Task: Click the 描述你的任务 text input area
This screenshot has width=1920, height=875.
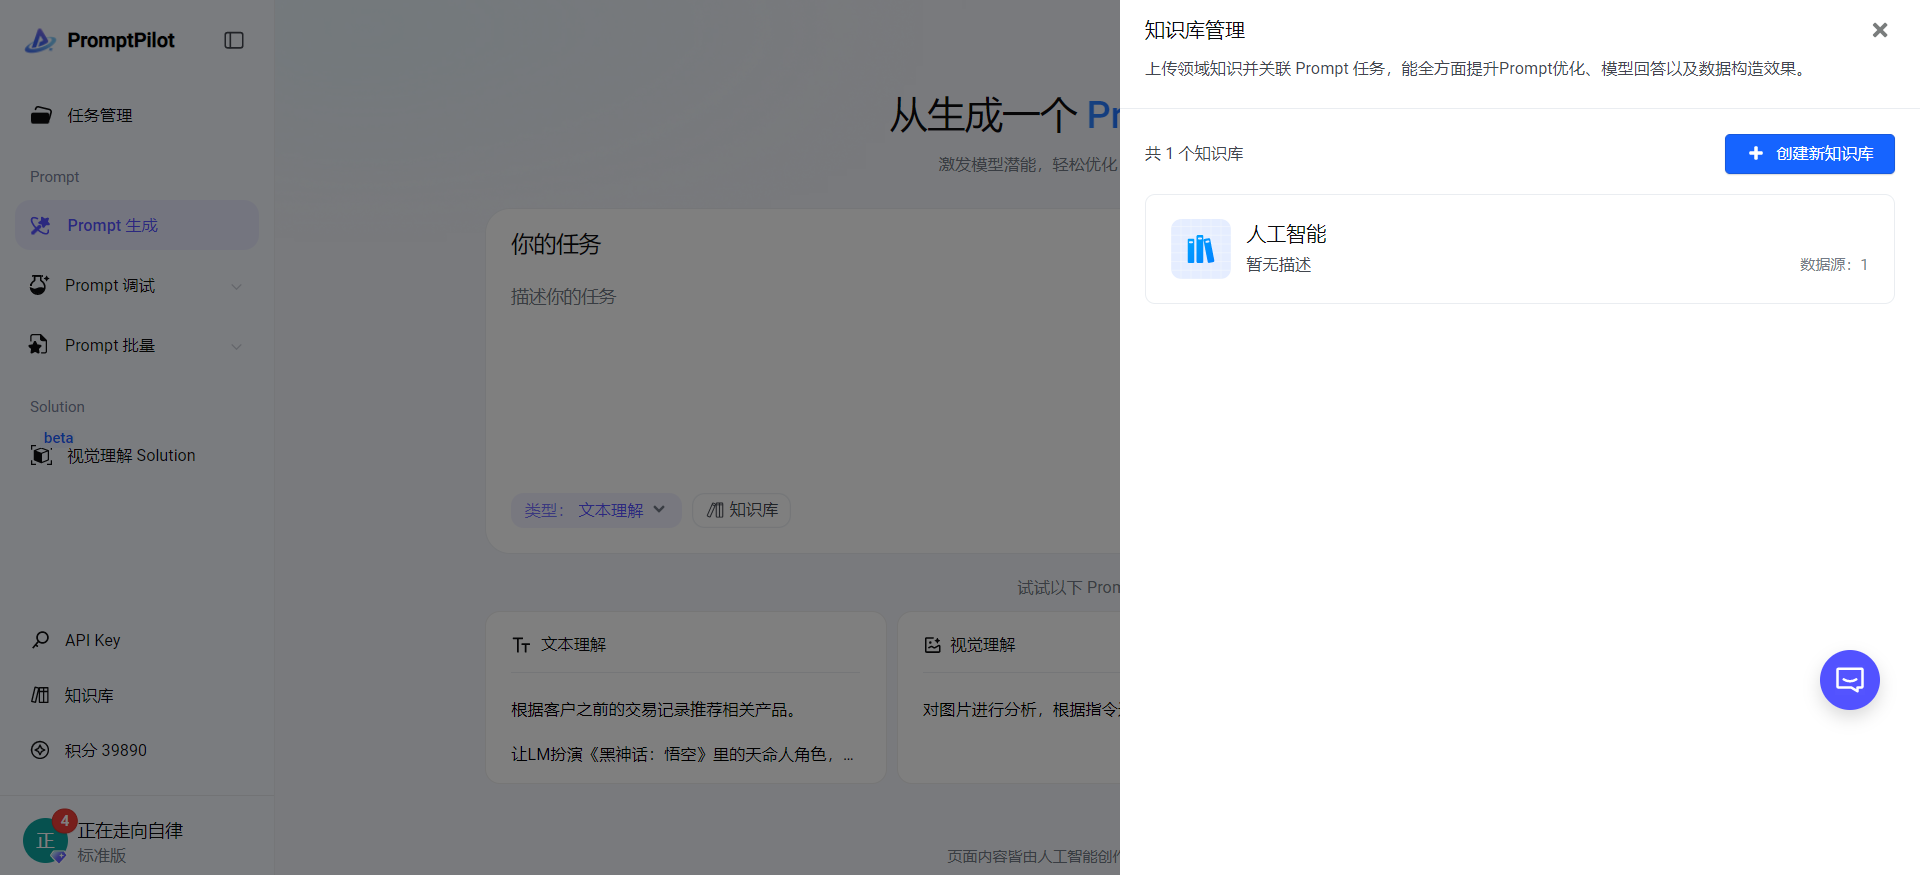Action: [803, 380]
